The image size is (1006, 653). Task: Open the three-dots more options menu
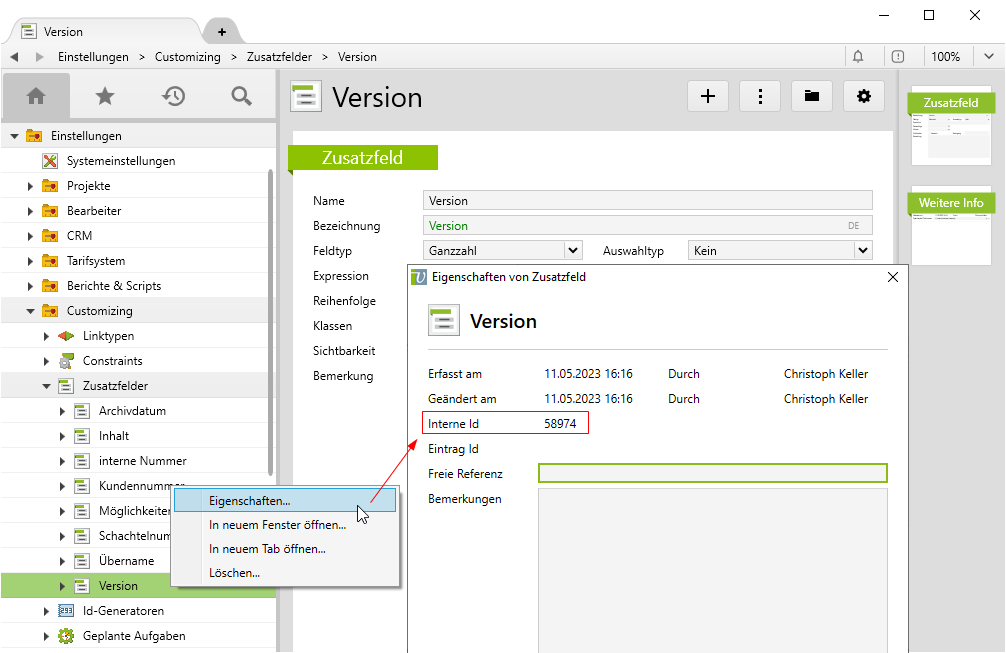pos(760,96)
